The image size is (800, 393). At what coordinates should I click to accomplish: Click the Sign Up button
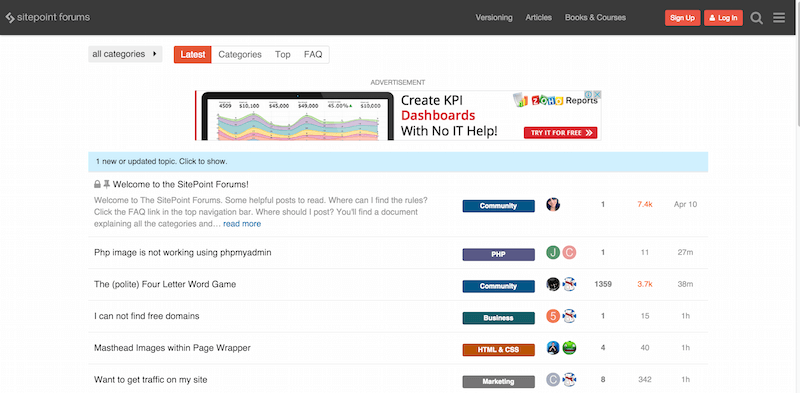[x=683, y=18]
